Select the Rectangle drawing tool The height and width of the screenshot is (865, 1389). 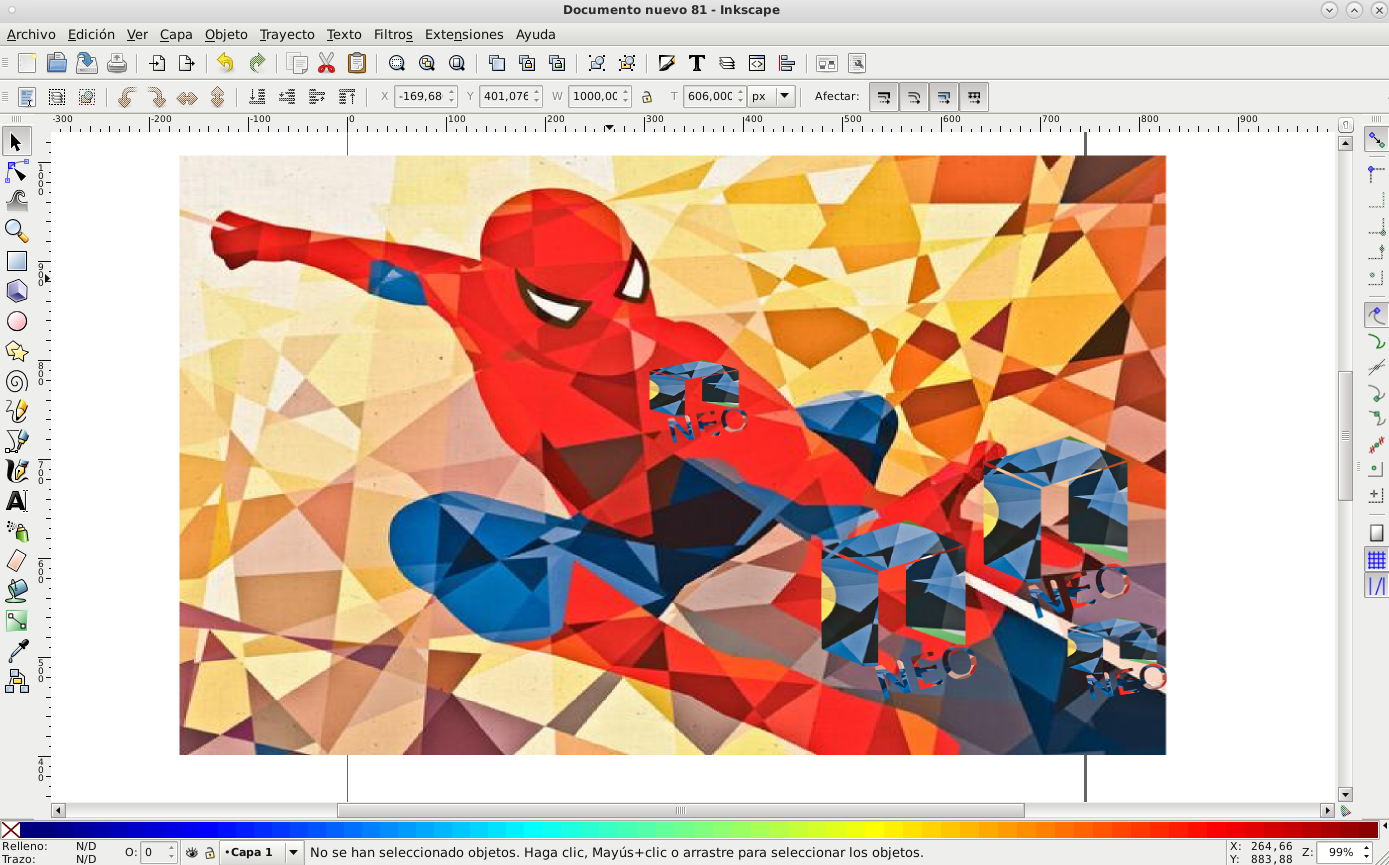pos(16,261)
